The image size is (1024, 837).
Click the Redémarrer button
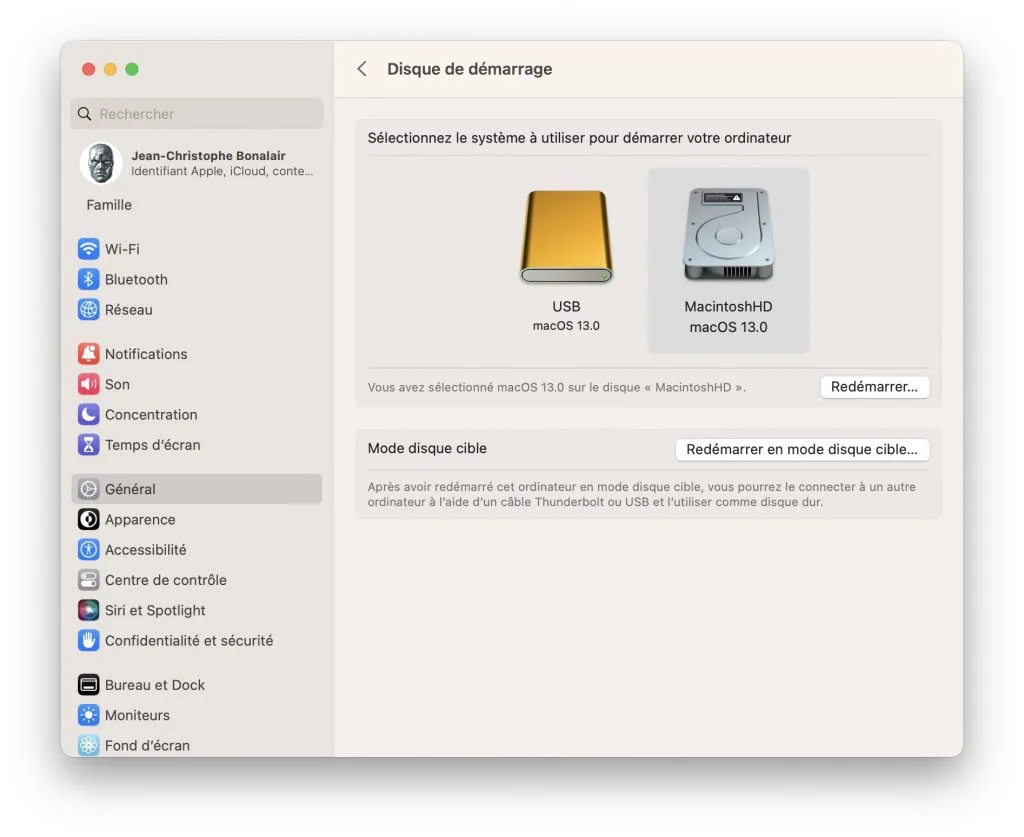tap(874, 386)
